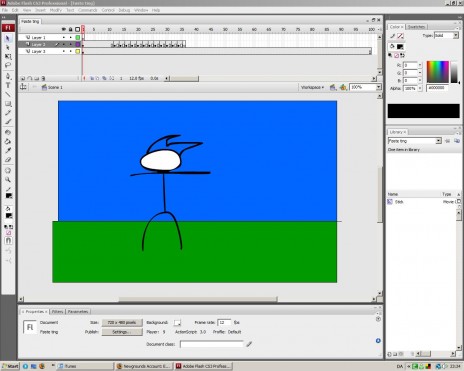Select the Ink Bottle tool
Viewport: 464px width, 371px height.
8,132
